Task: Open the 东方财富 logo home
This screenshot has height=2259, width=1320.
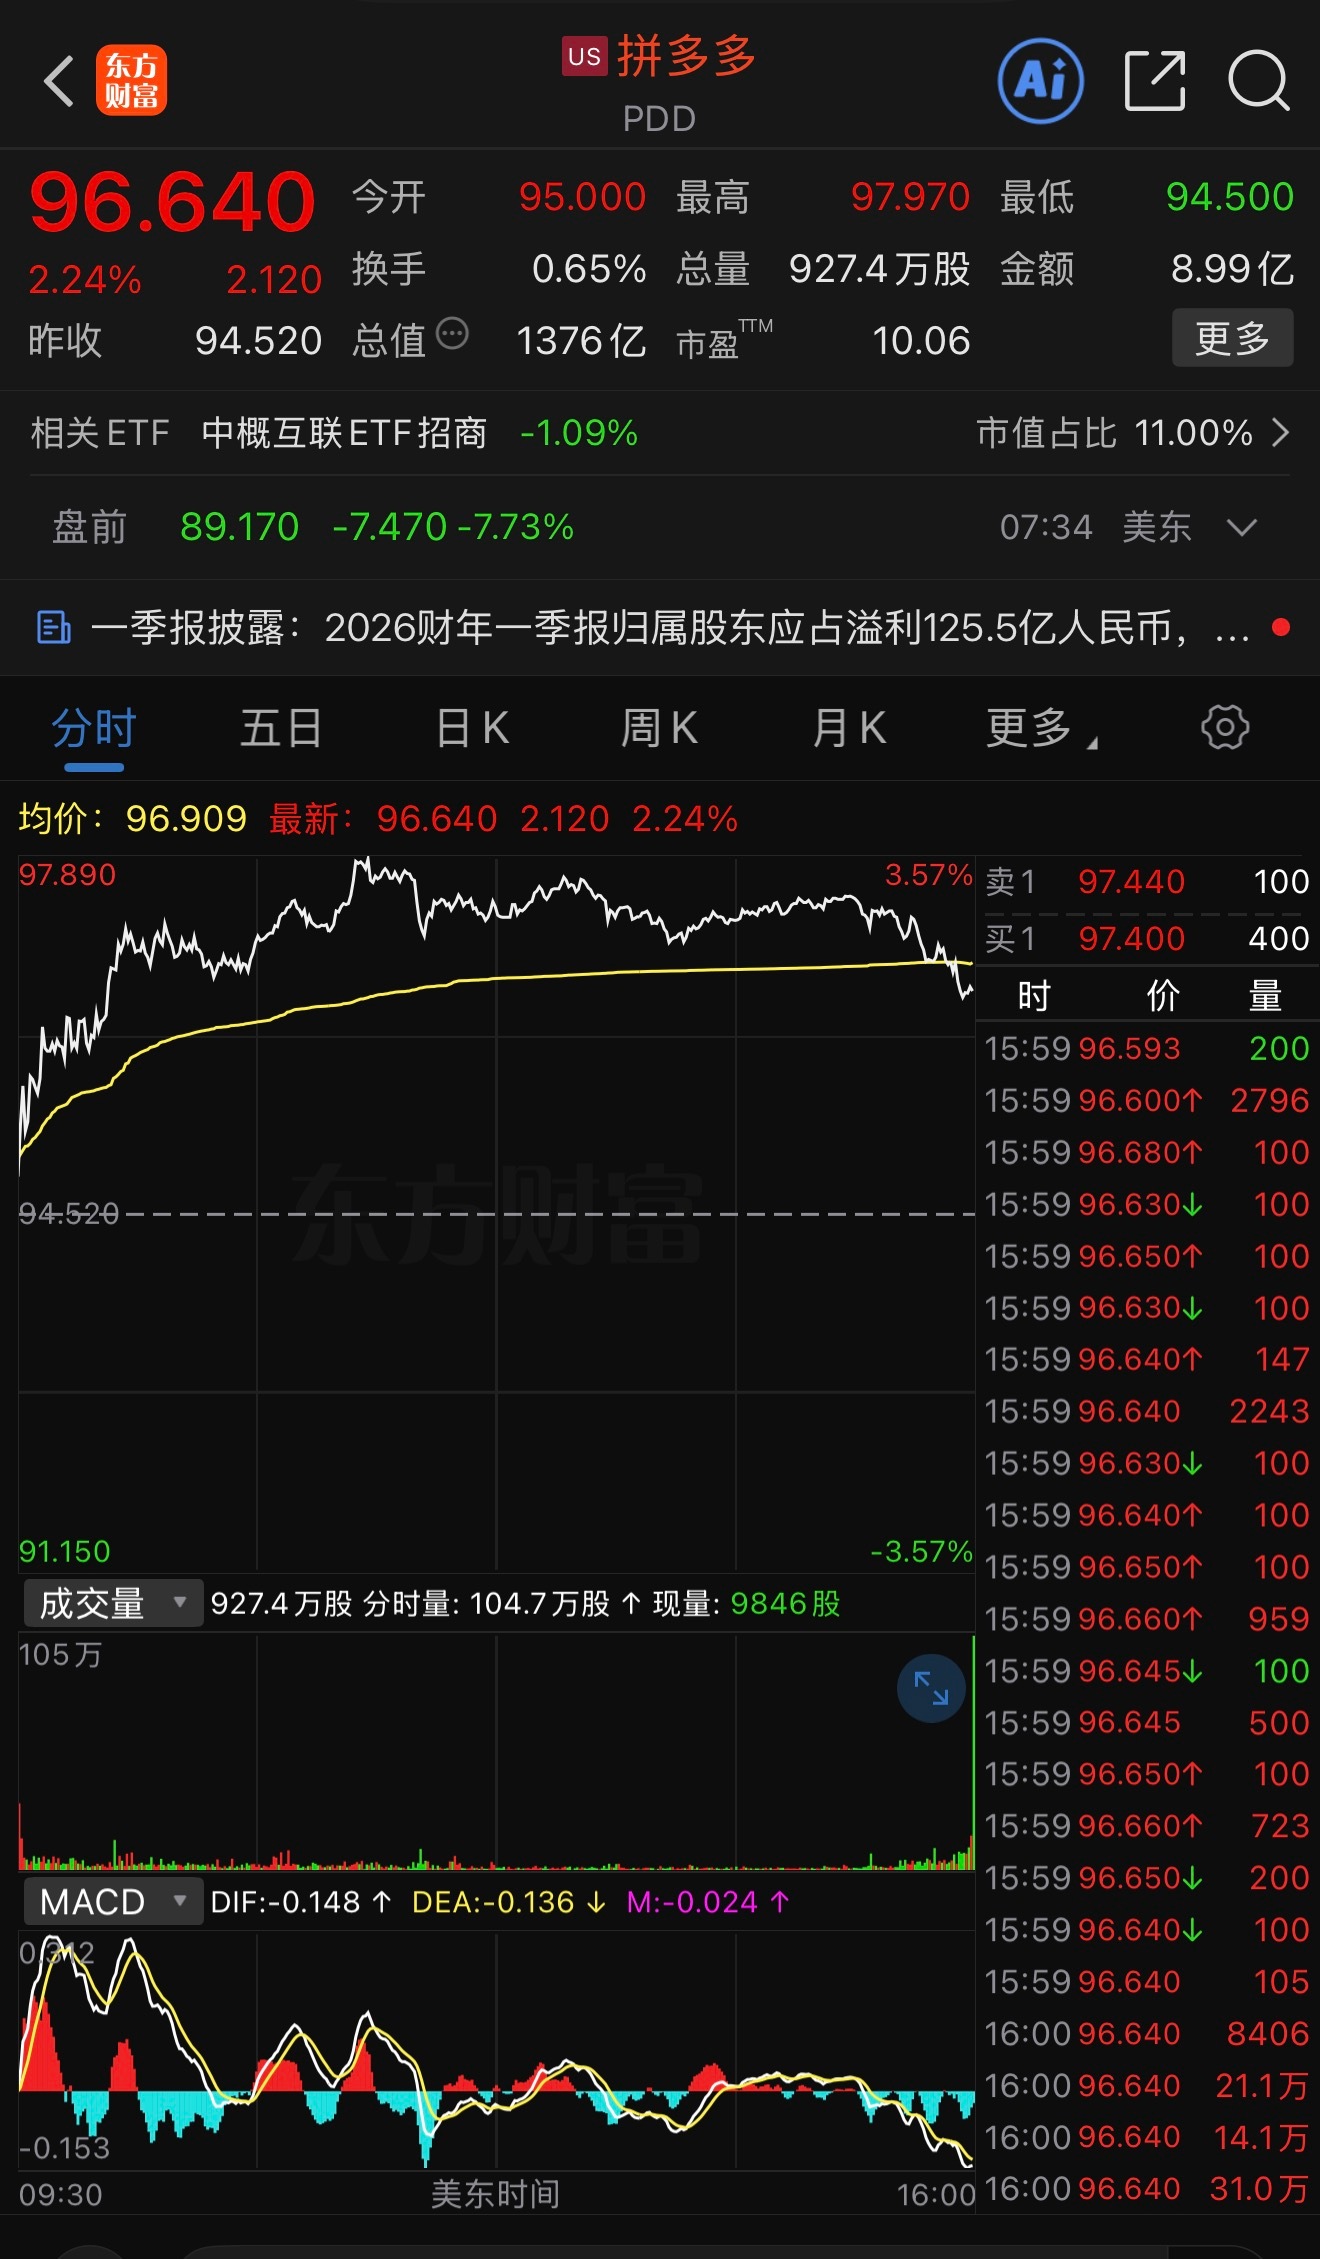Action: click(131, 81)
